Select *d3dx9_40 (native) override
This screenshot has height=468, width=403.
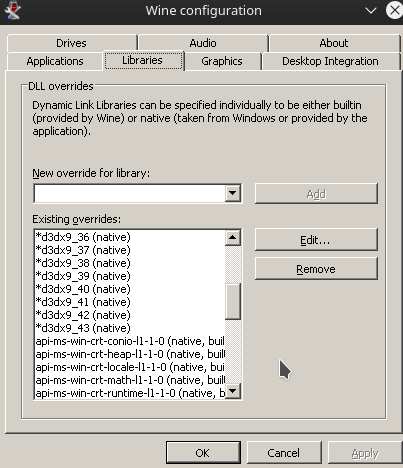[130, 289]
